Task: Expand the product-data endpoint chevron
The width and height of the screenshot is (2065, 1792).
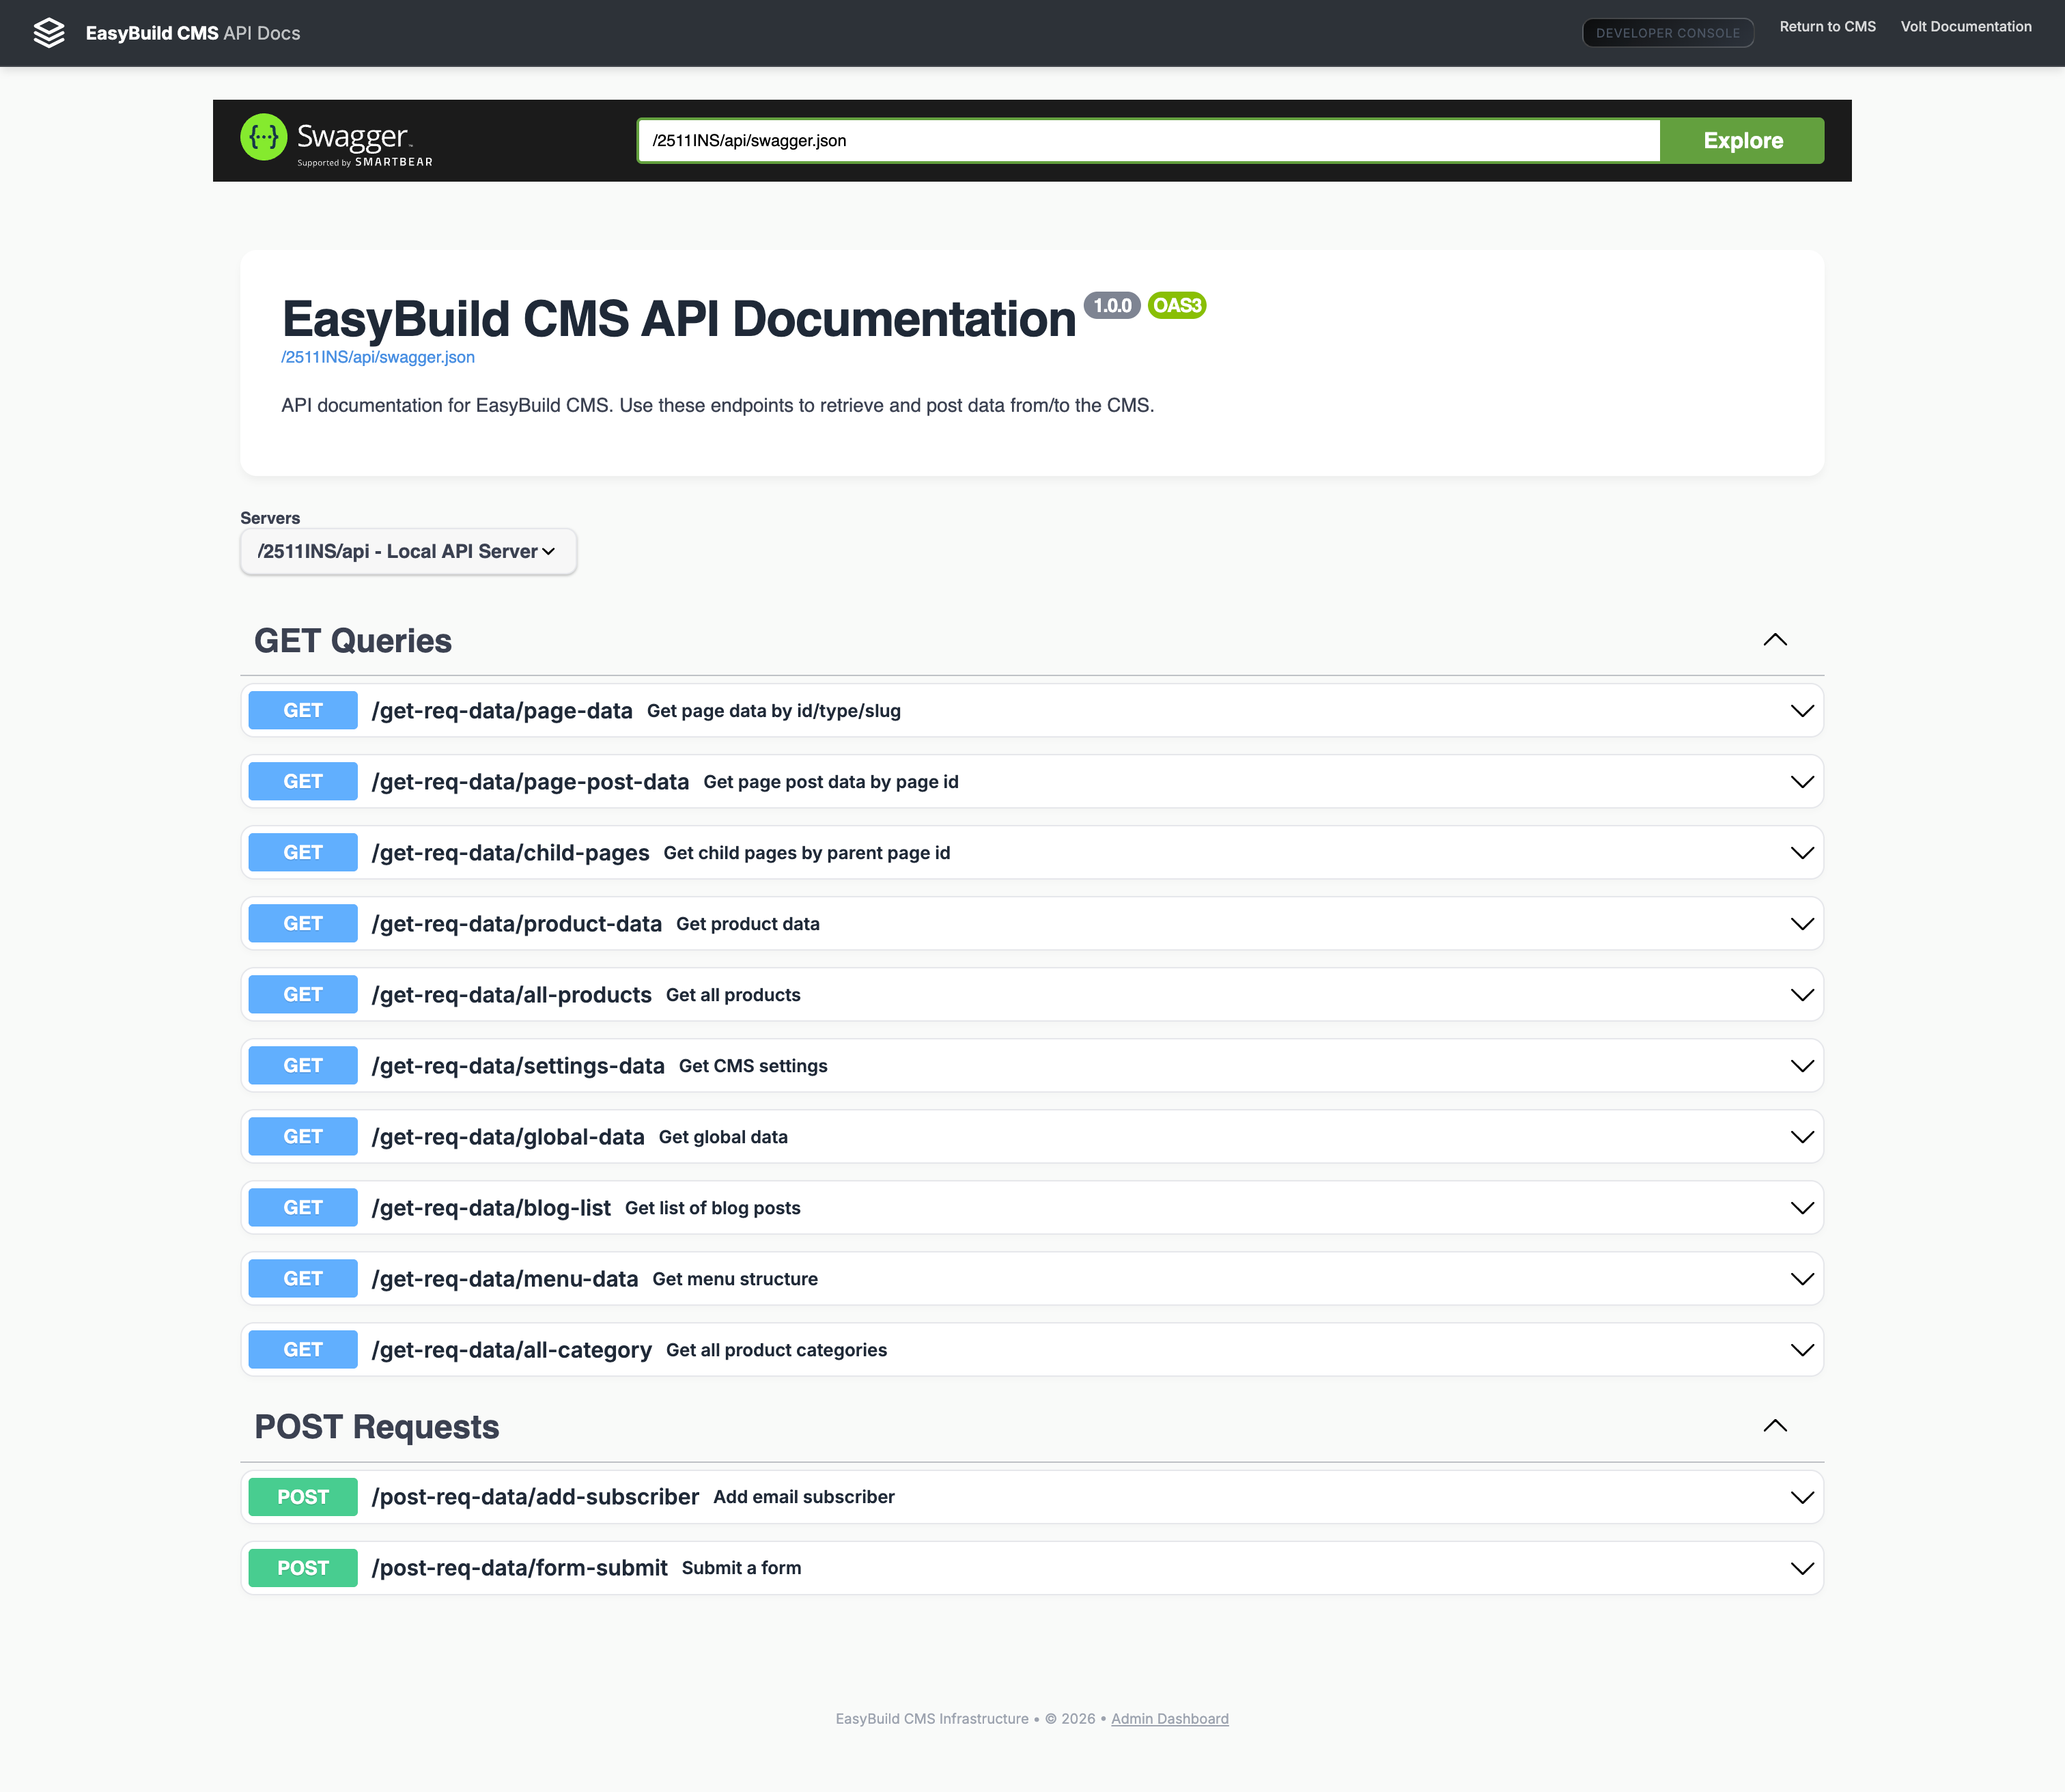Action: click(x=1802, y=924)
